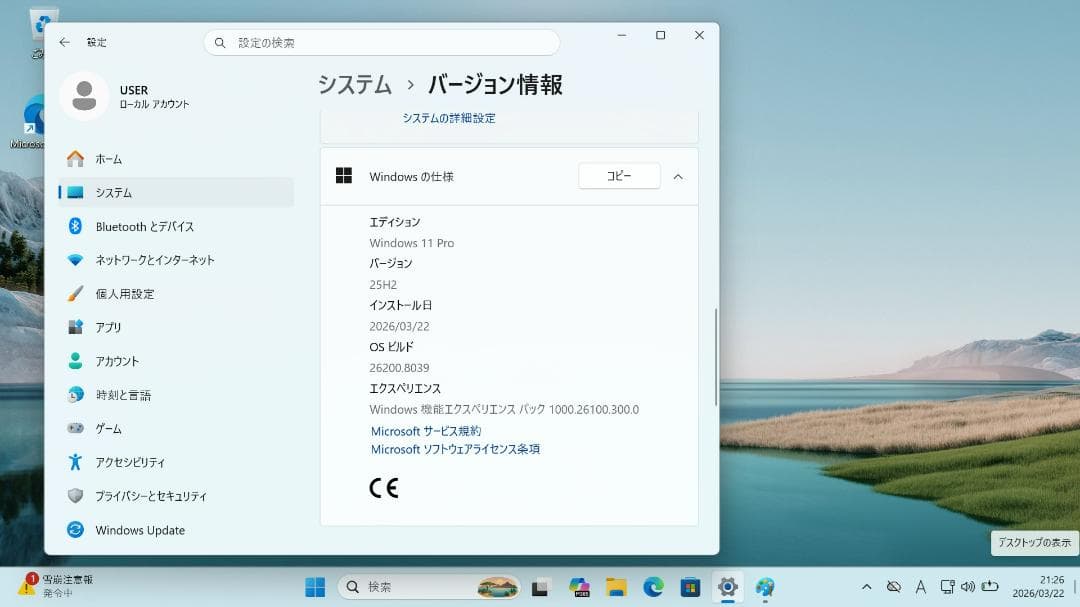Screen dimensions: 1080x607
Task: Show hidden system tray icons
Action: (x=868, y=588)
